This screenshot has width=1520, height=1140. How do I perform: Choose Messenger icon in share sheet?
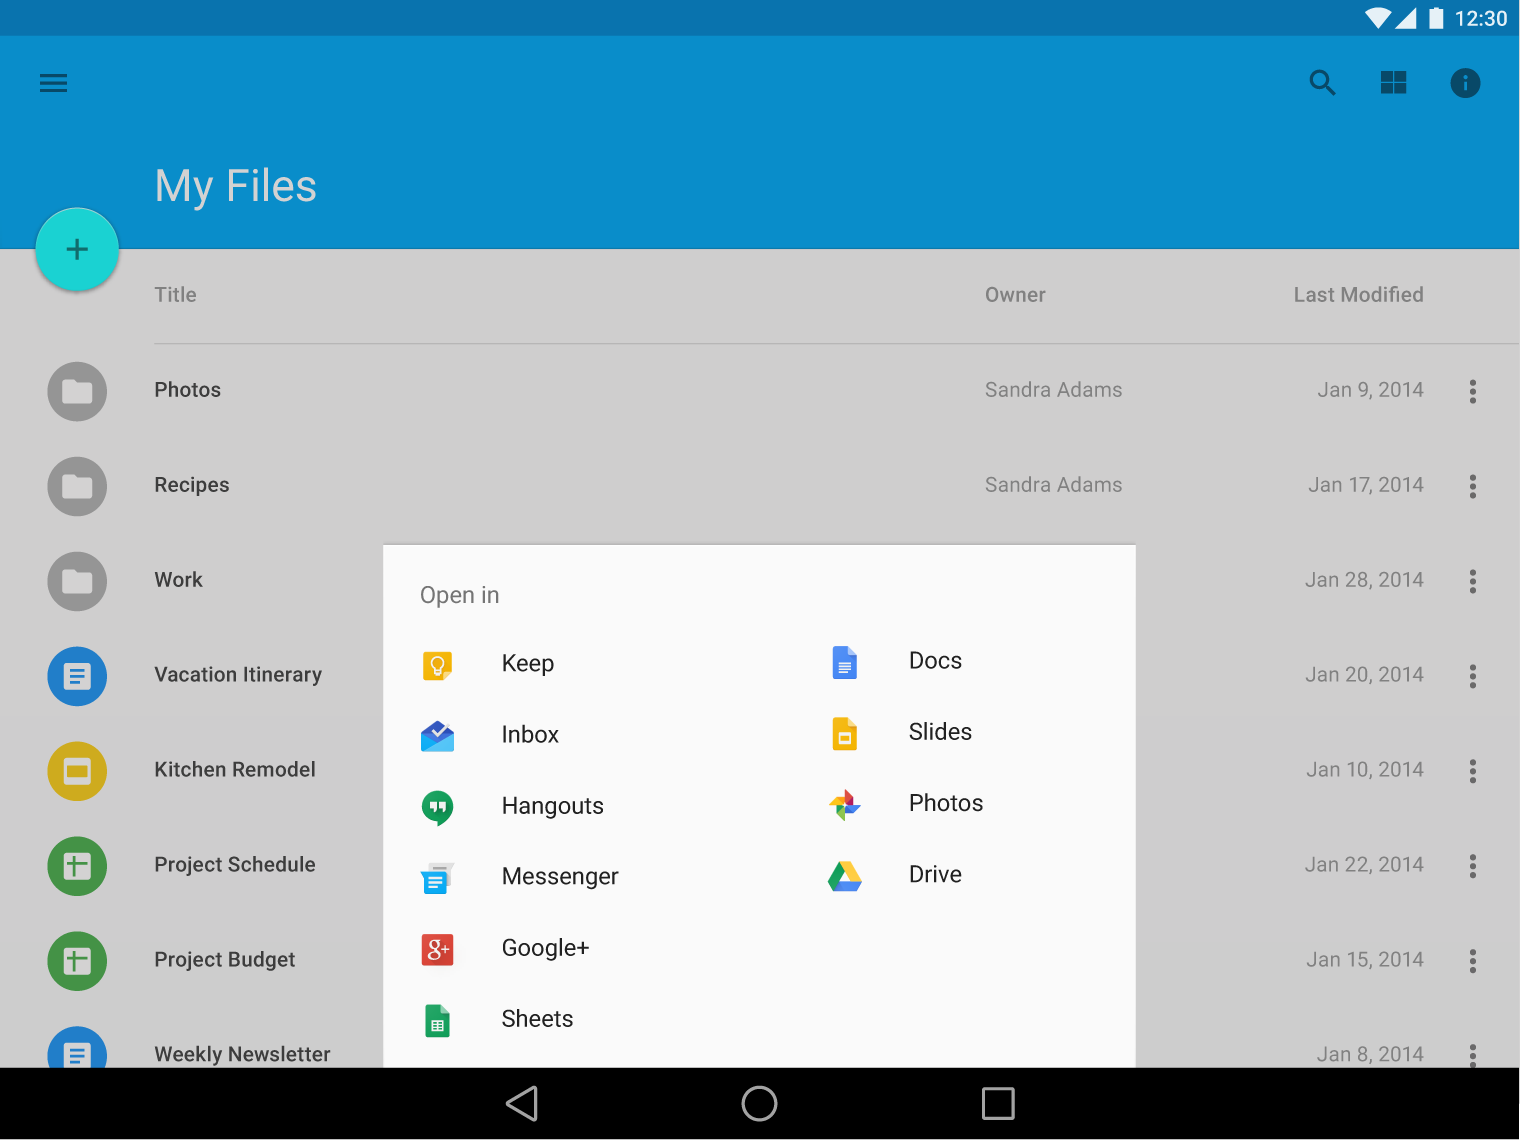[437, 878]
